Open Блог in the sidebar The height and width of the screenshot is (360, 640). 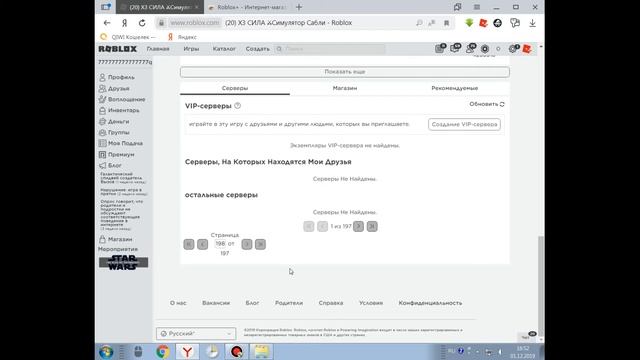[110, 165]
